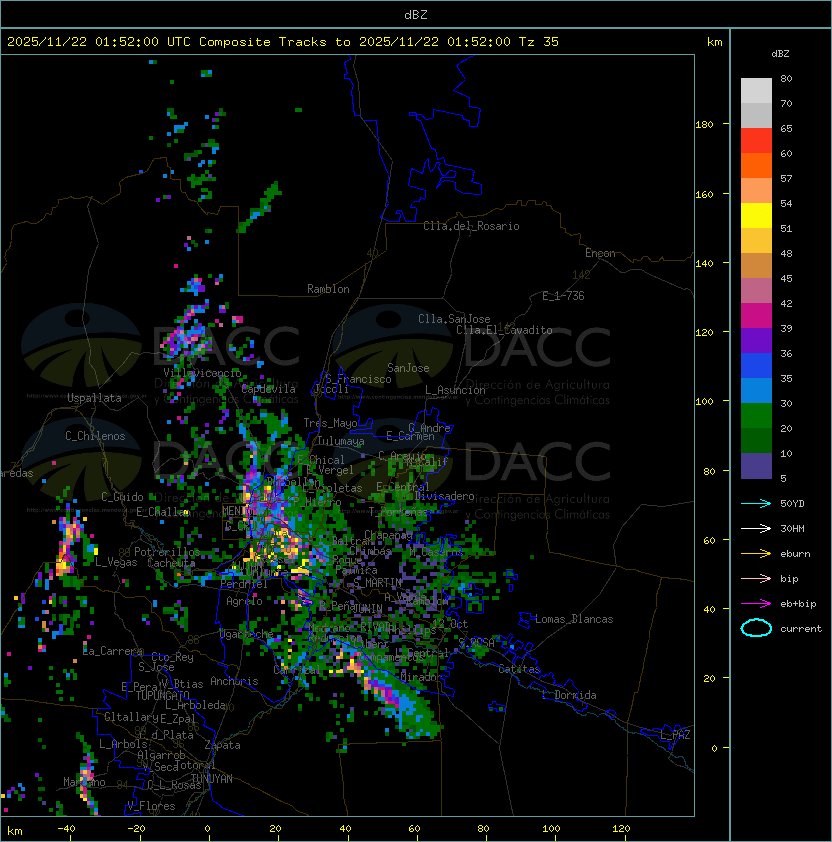Select the bright yellow 51–54 dBZ swatch
Screen dimensions: 832x842
756,215
